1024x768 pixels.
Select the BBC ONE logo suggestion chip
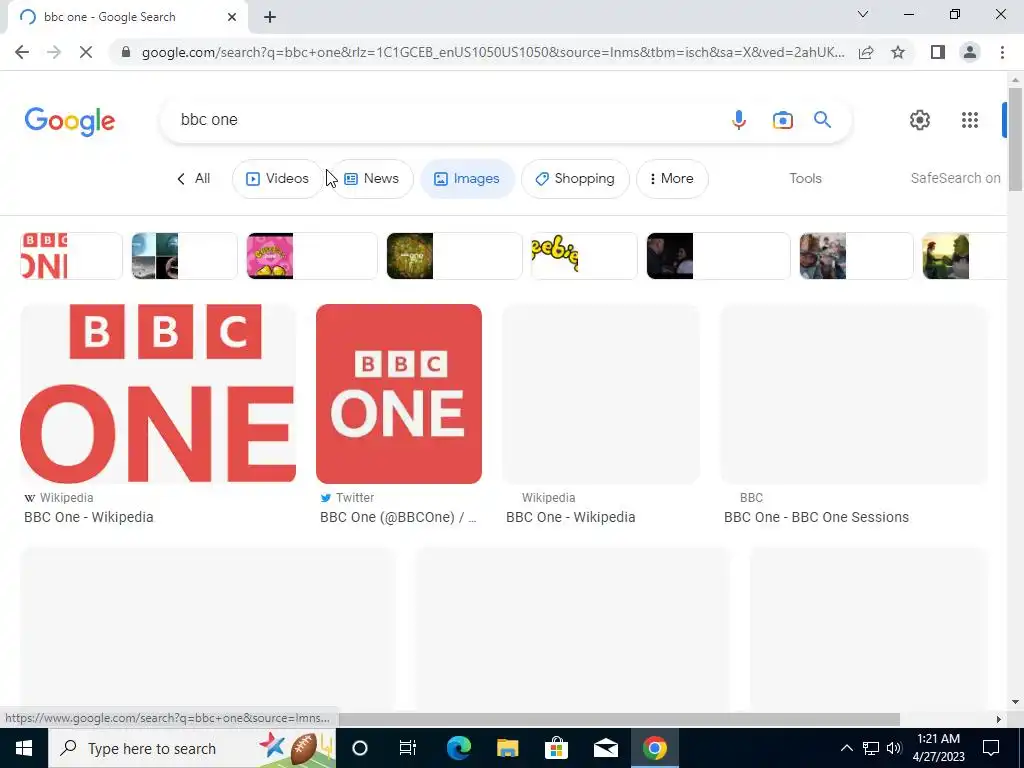[x=71, y=256]
